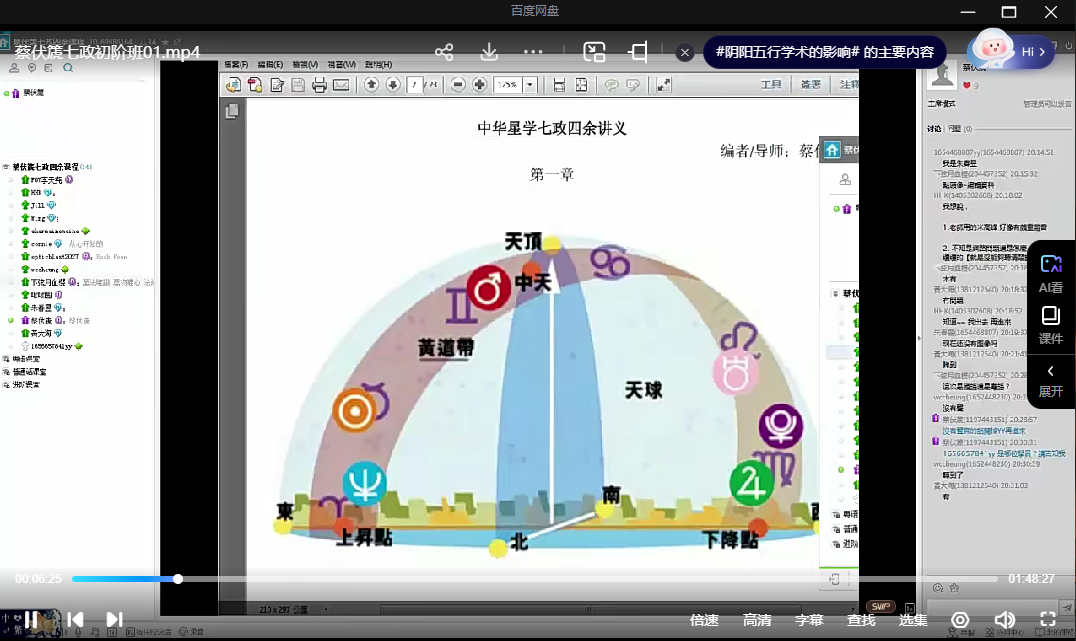1076x641 pixels.
Task: Open the 阴阳五行学术的影响 AI suggestion
Action: (x=824, y=52)
